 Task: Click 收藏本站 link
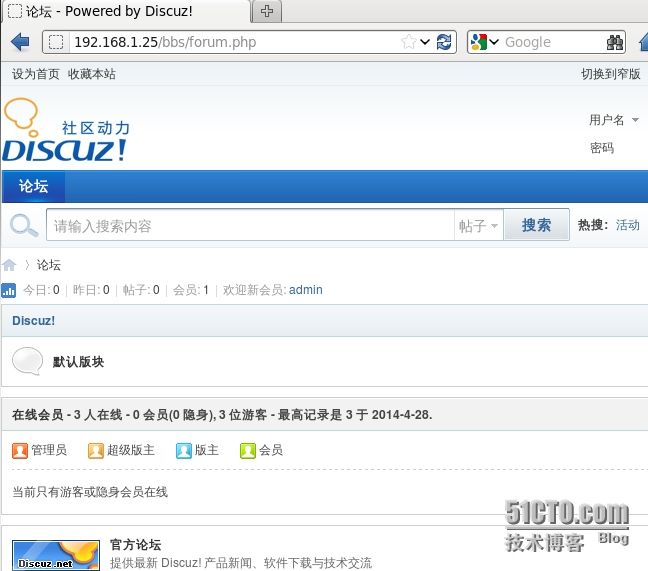(91, 74)
